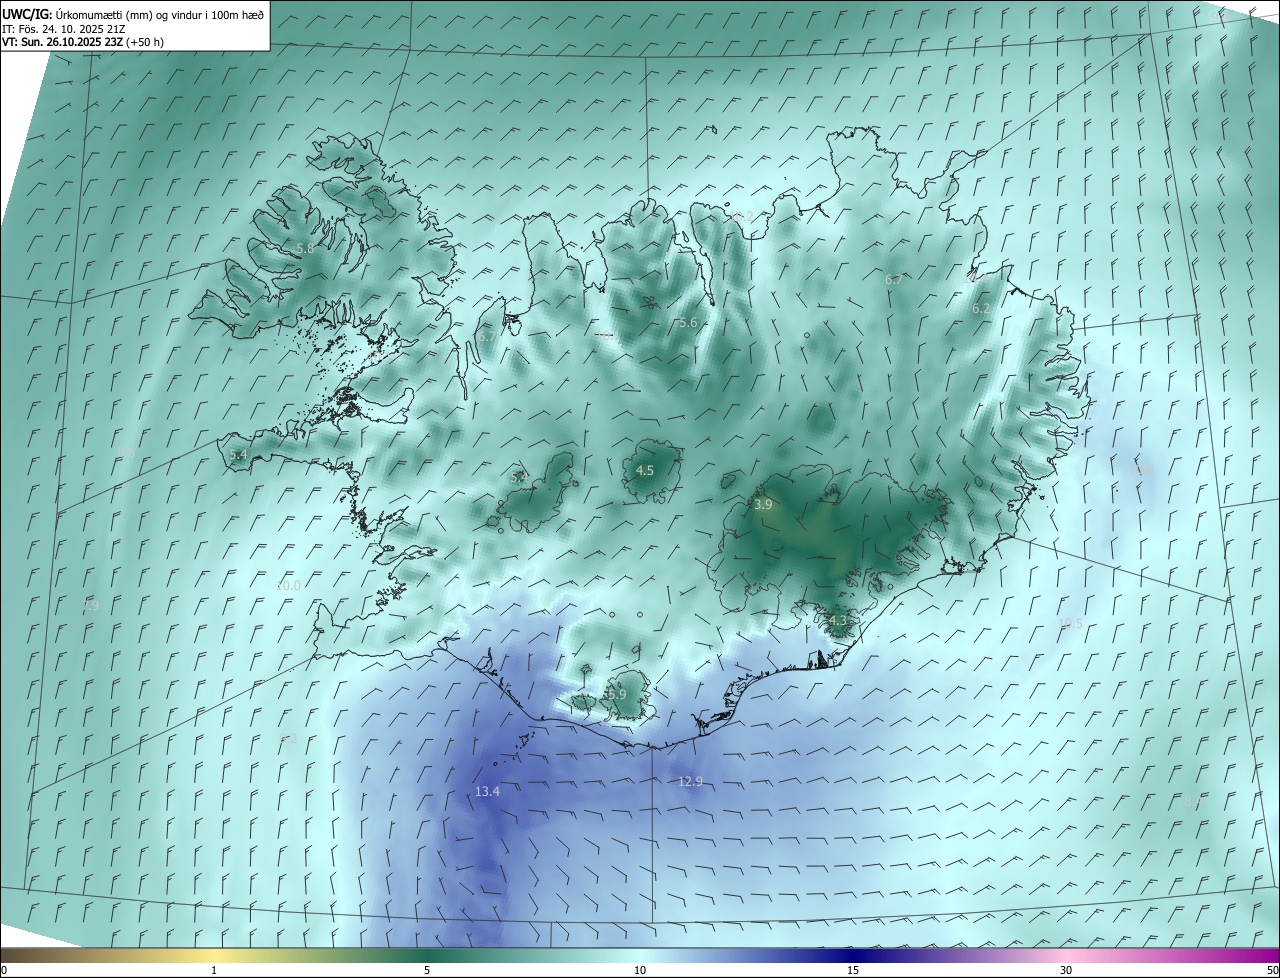
Task: Click the 5.4 value beside the Langjökull glacier
Action: [519, 478]
